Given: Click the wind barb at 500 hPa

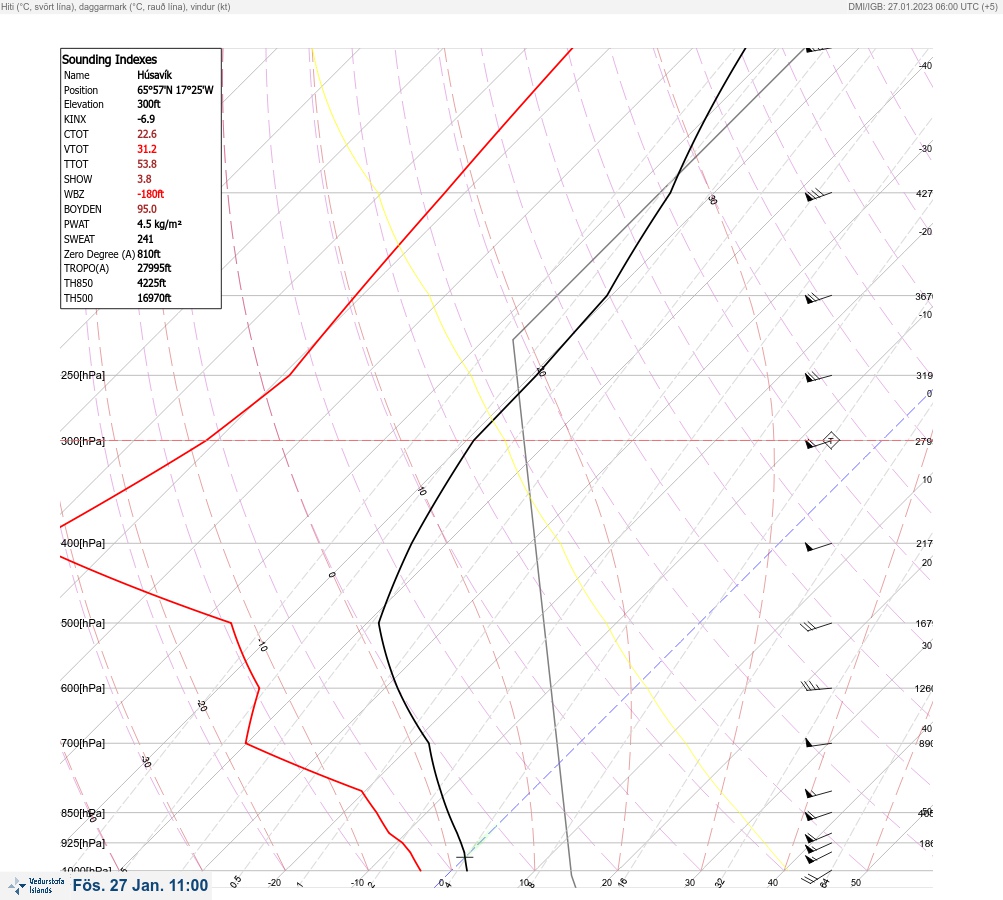Looking at the screenshot, I should pyautogui.click(x=816, y=626).
